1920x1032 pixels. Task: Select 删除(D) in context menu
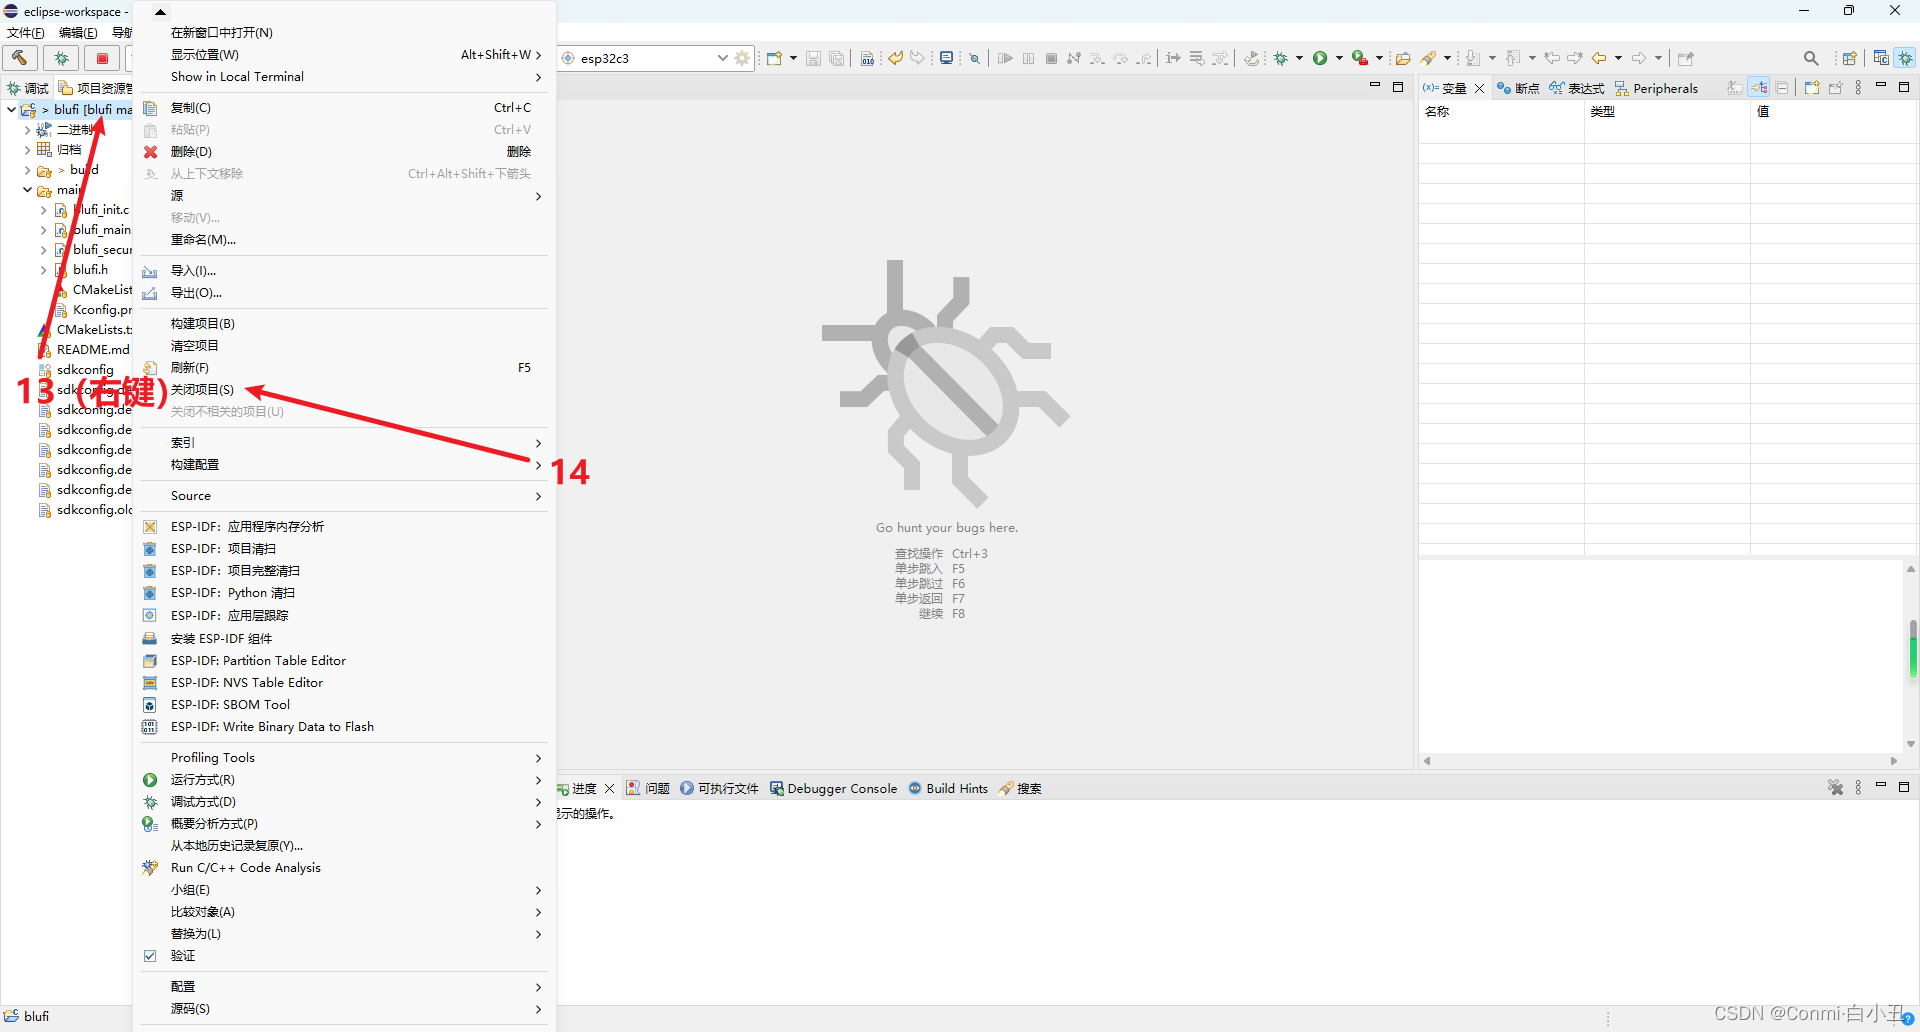tap(191, 152)
